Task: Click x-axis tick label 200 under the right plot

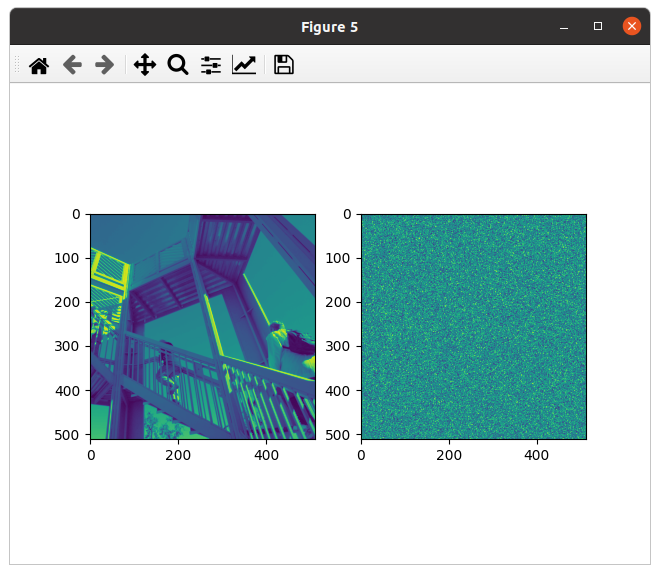Action: (449, 455)
